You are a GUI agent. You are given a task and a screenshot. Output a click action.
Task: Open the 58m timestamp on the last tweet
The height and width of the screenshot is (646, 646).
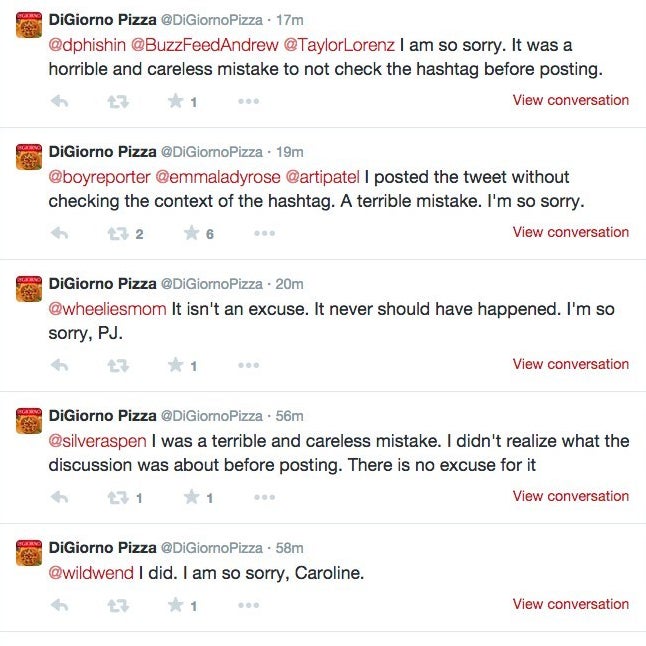289,548
